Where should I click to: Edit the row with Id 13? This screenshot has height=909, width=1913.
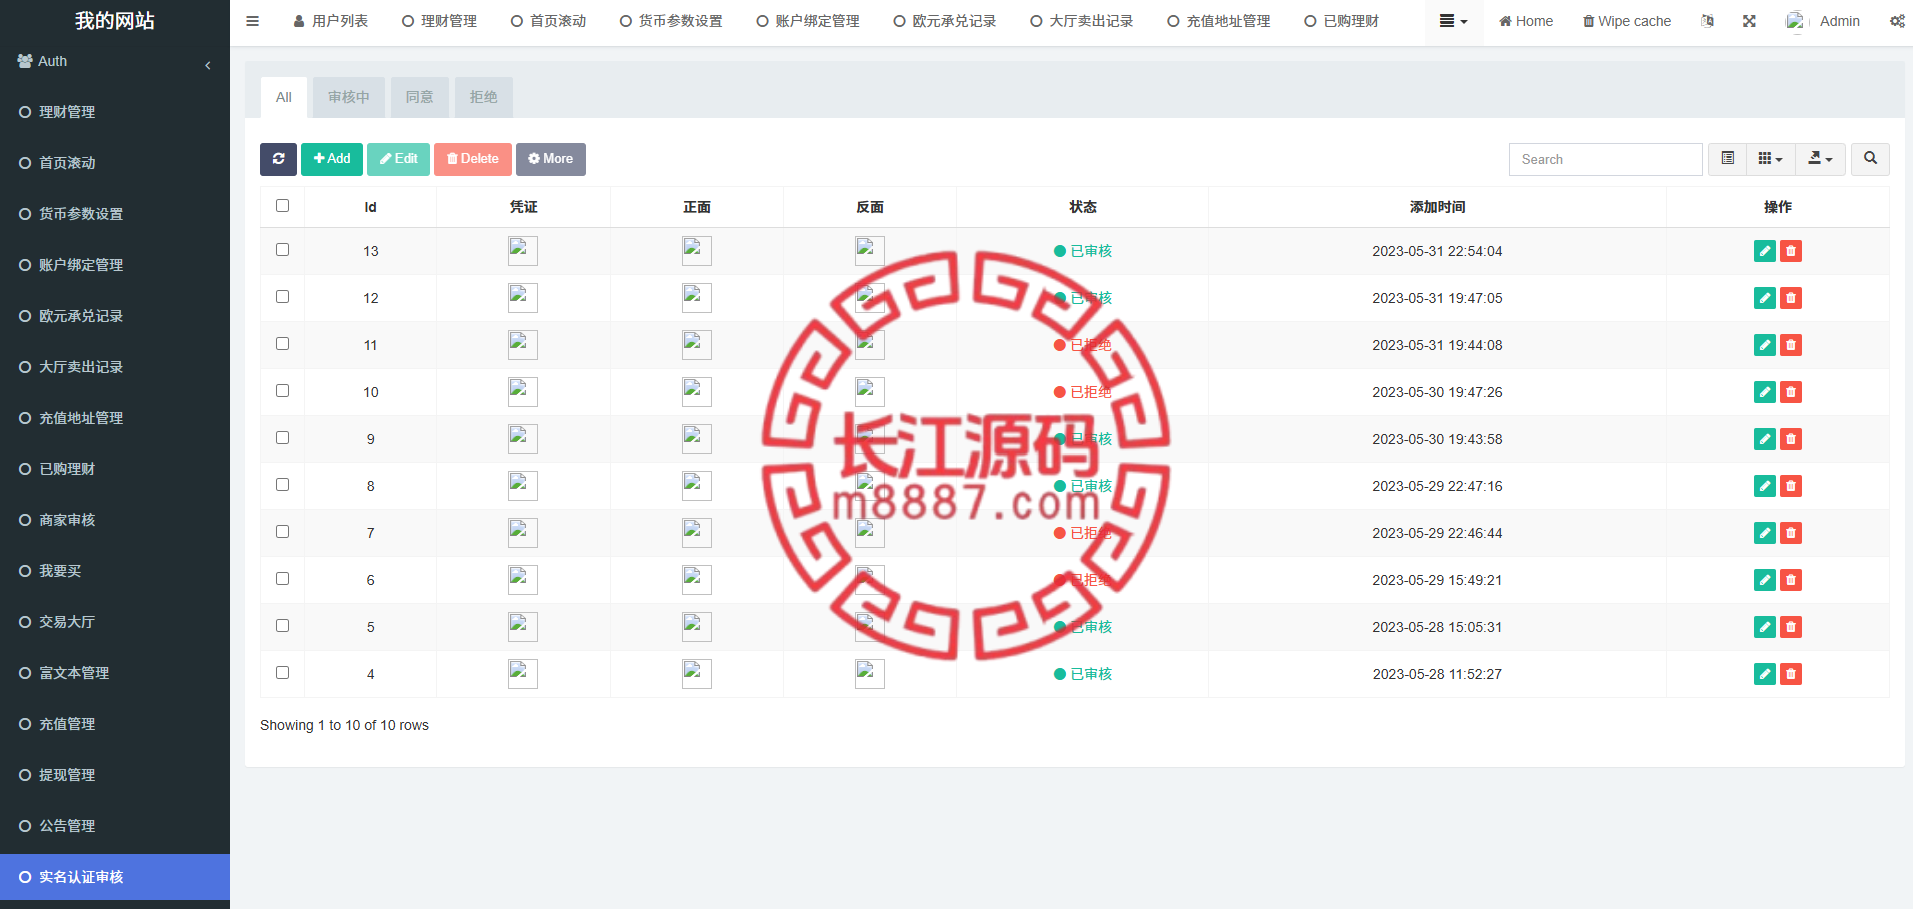pyautogui.click(x=1765, y=251)
